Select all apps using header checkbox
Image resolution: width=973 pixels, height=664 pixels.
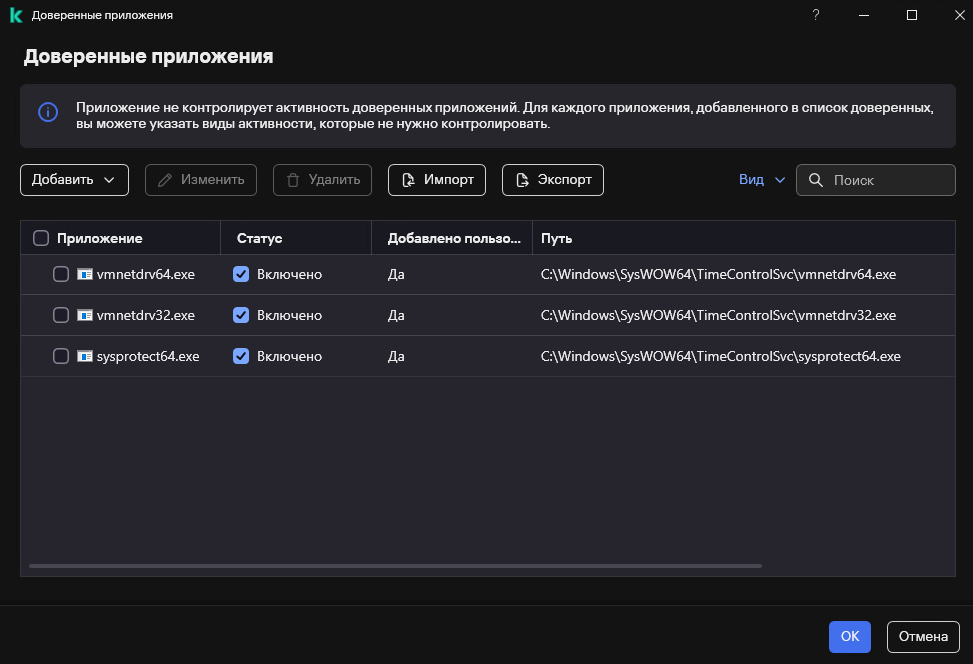pyautogui.click(x=41, y=238)
